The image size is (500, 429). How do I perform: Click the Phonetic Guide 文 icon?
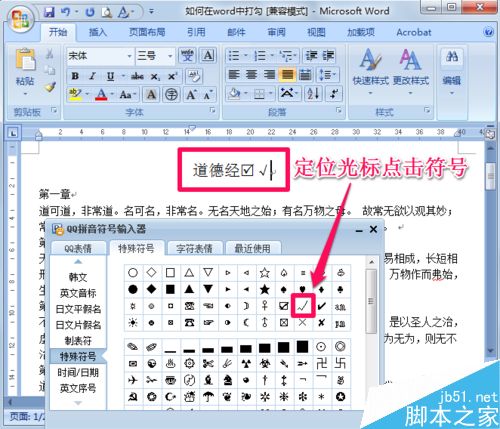pyautogui.click(x=187, y=55)
